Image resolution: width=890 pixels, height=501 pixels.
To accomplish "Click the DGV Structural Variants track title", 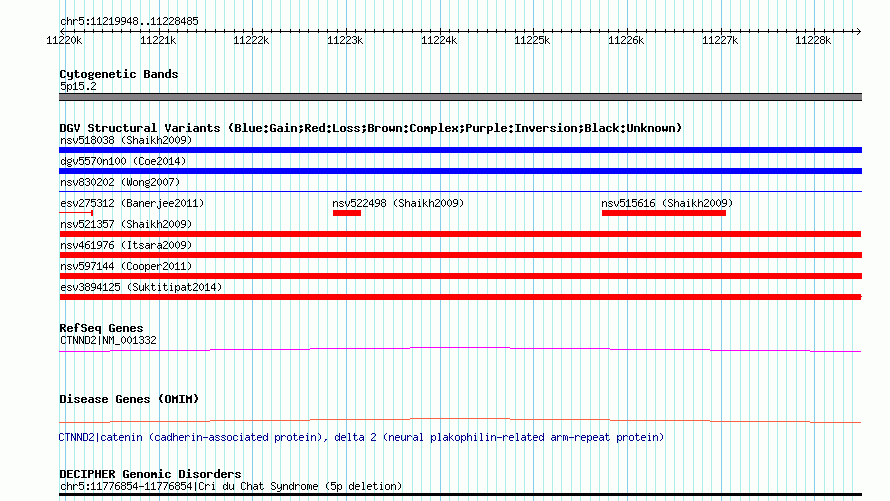I will [371, 128].
